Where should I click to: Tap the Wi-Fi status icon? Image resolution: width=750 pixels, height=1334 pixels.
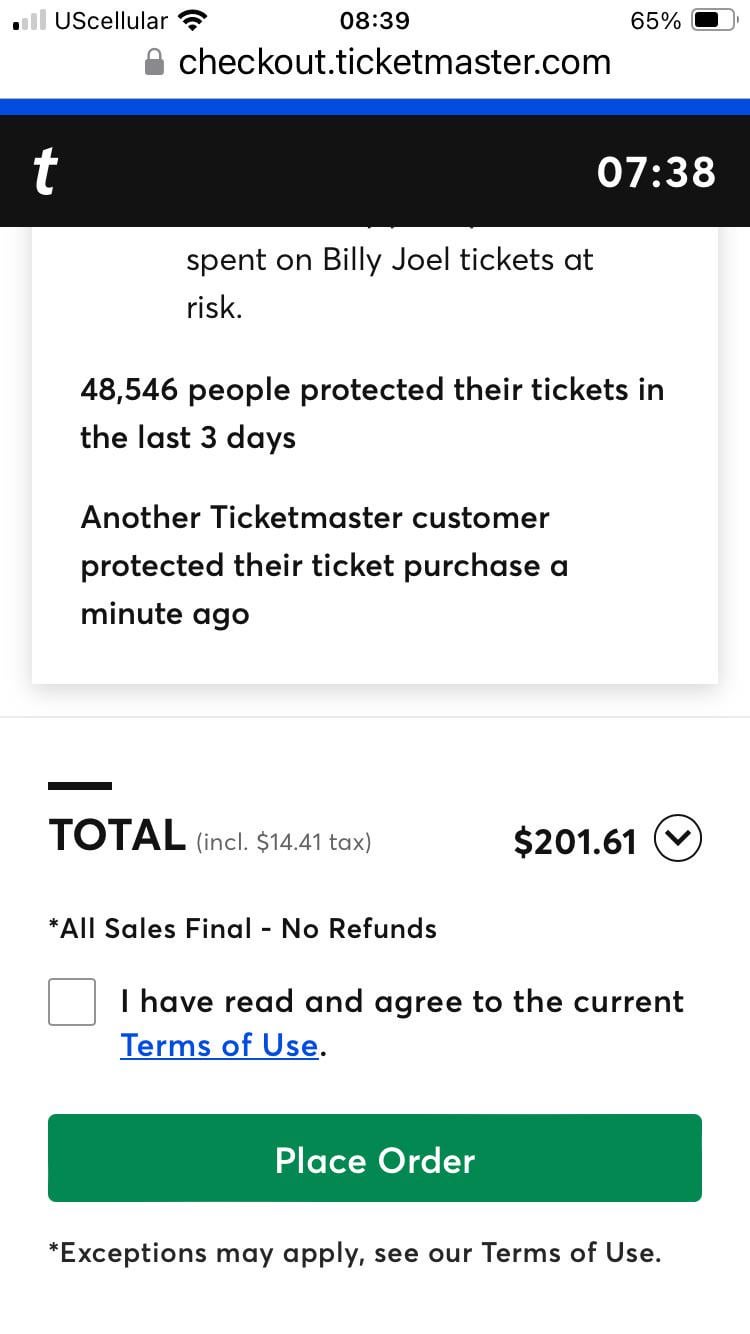click(191, 20)
